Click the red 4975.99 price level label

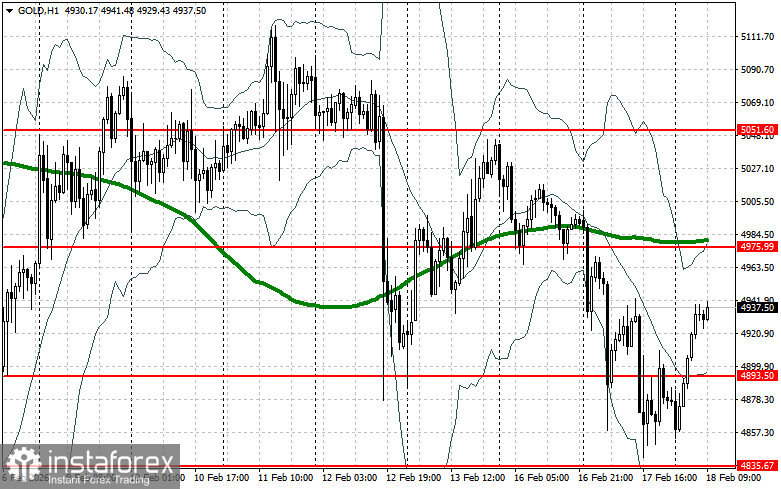[x=758, y=247]
